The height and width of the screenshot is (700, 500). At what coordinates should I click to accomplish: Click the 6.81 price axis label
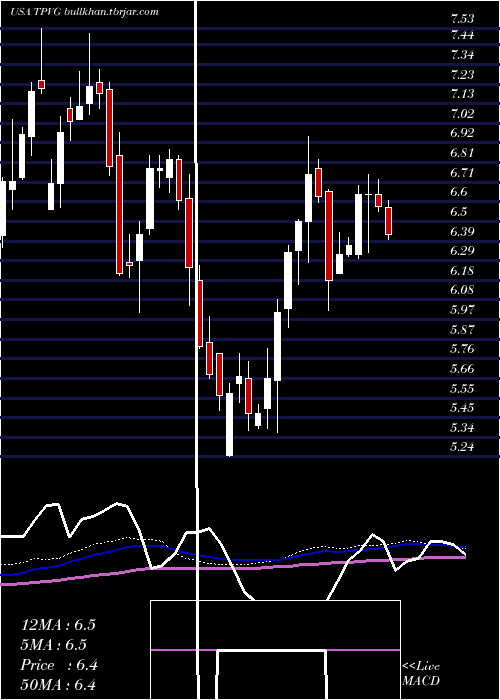click(x=462, y=153)
